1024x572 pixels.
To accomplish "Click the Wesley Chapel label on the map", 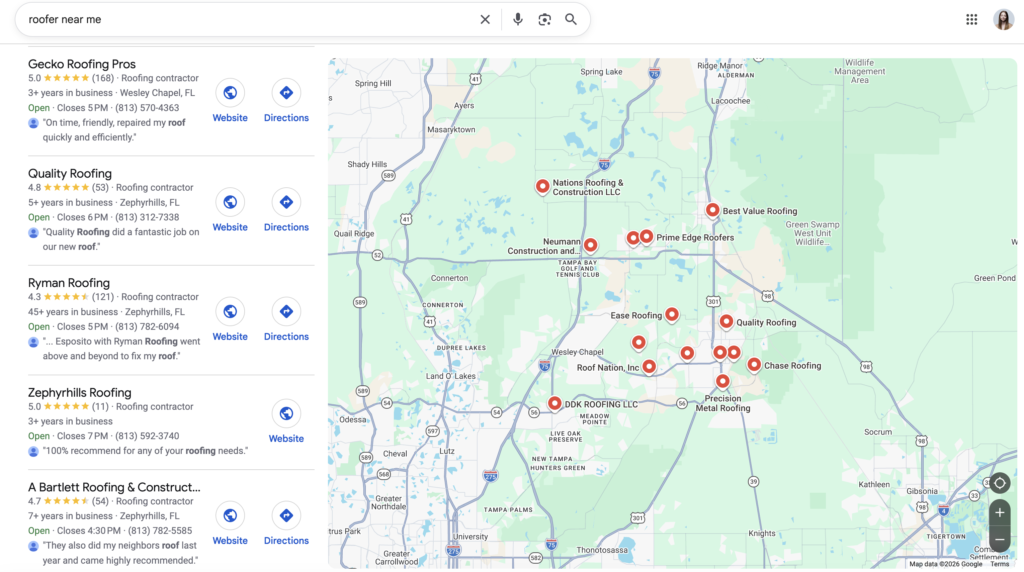I will point(577,352).
